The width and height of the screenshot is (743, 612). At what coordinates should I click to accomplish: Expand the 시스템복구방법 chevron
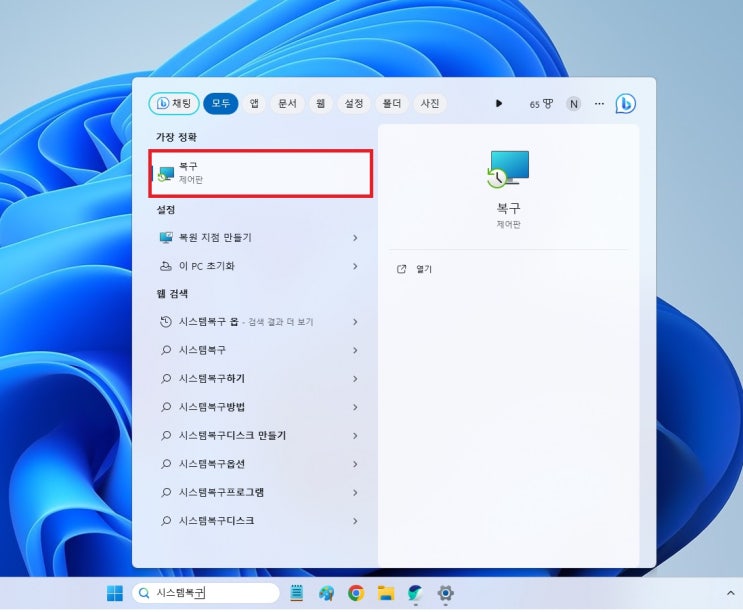(355, 407)
